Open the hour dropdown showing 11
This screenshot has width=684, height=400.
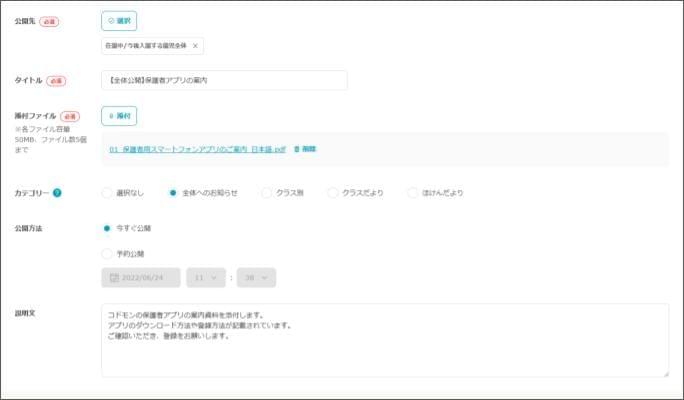[x=206, y=277]
